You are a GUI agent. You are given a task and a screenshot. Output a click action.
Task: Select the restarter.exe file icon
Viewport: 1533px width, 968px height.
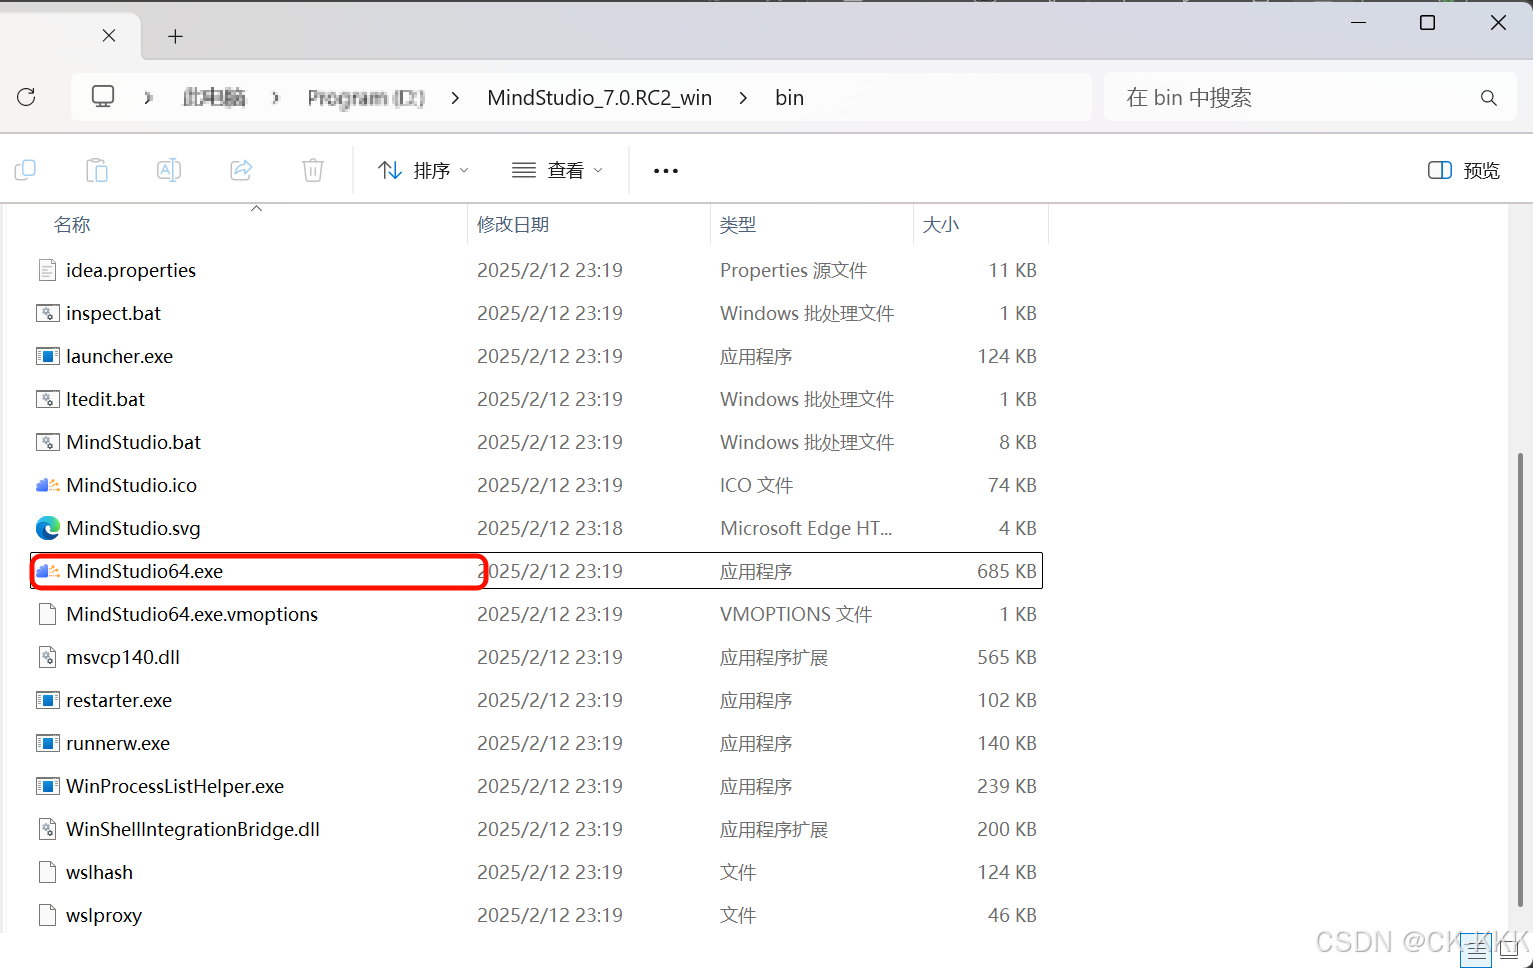47,700
